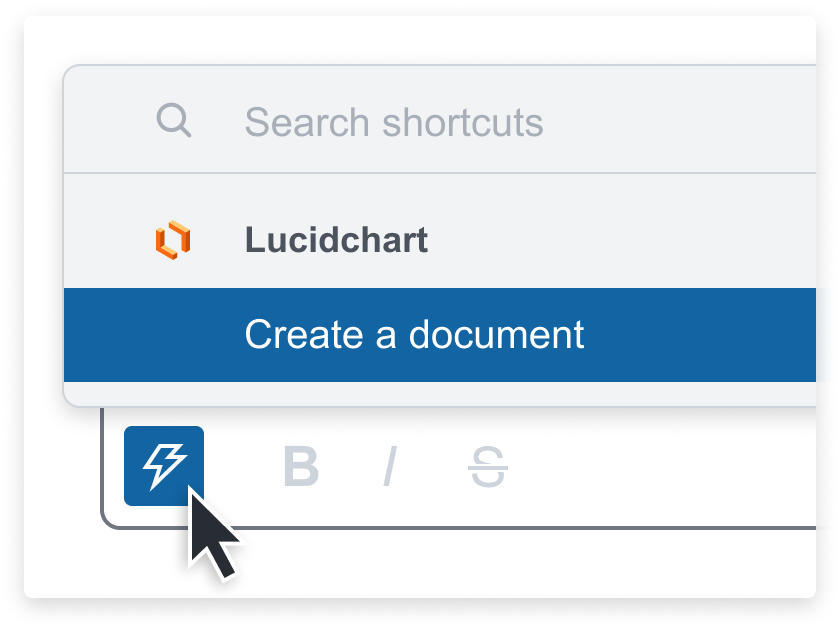Screen dimensions: 840x630
Task: Click the crossed-out S strikethrough button
Action: [488, 467]
